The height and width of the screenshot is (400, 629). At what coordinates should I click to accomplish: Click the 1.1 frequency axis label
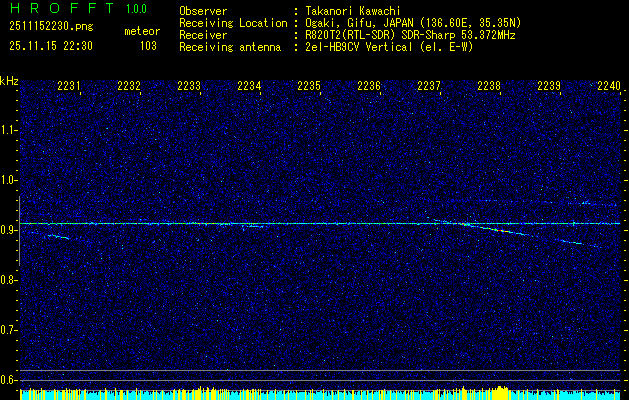pyautogui.click(x=9, y=130)
